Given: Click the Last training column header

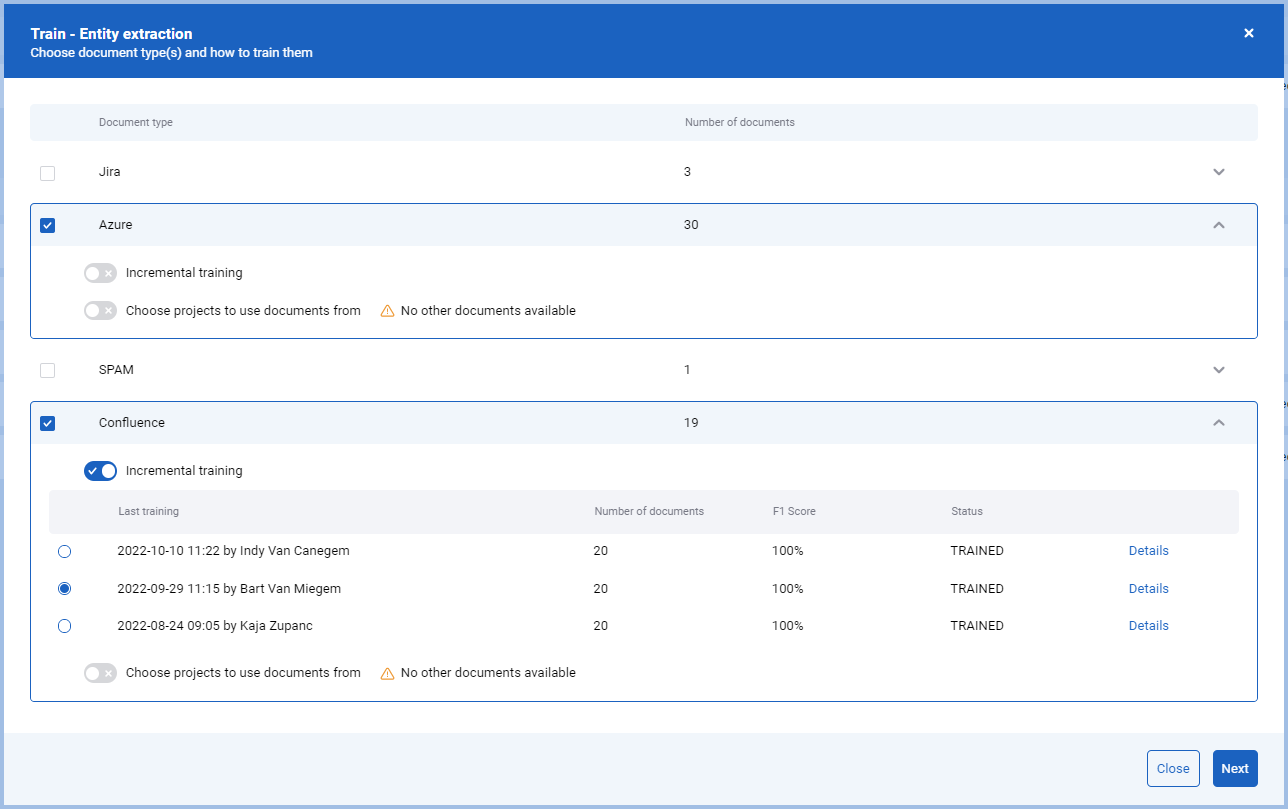Looking at the screenshot, I should [x=149, y=512].
